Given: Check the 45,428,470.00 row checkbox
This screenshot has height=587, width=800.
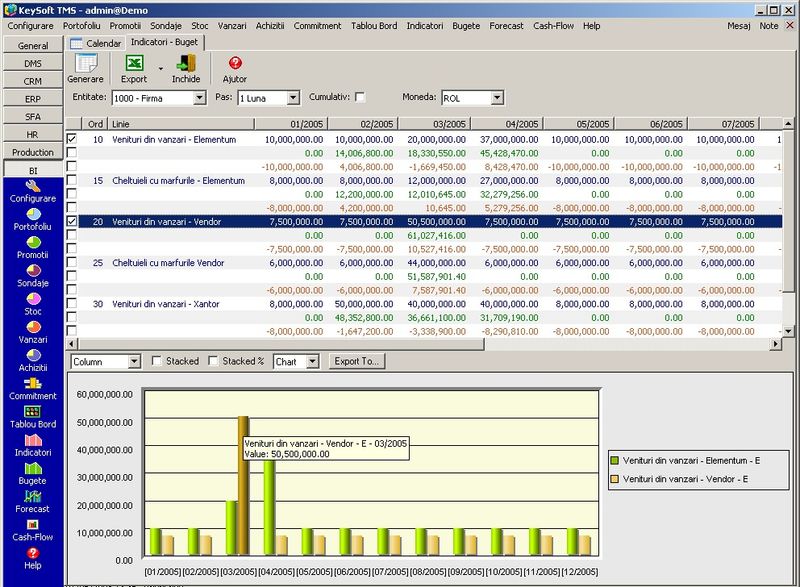Looking at the screenshot, I should coord(72,152).
